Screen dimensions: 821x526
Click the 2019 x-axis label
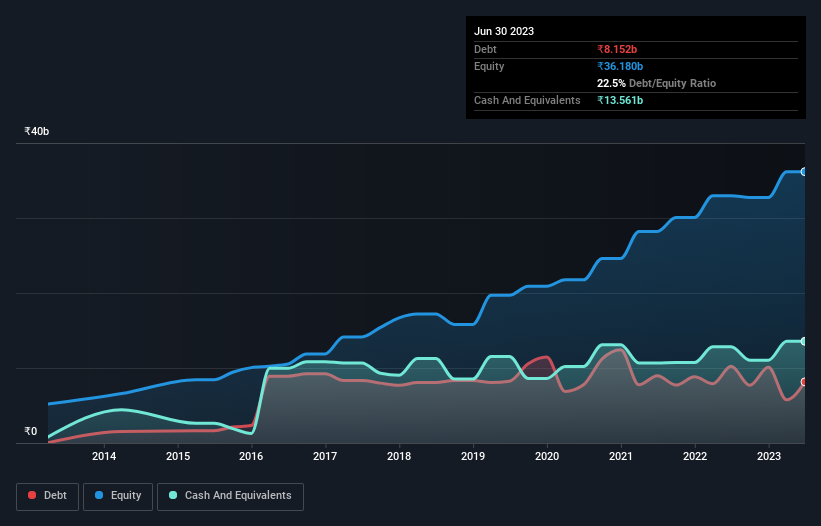473,456
